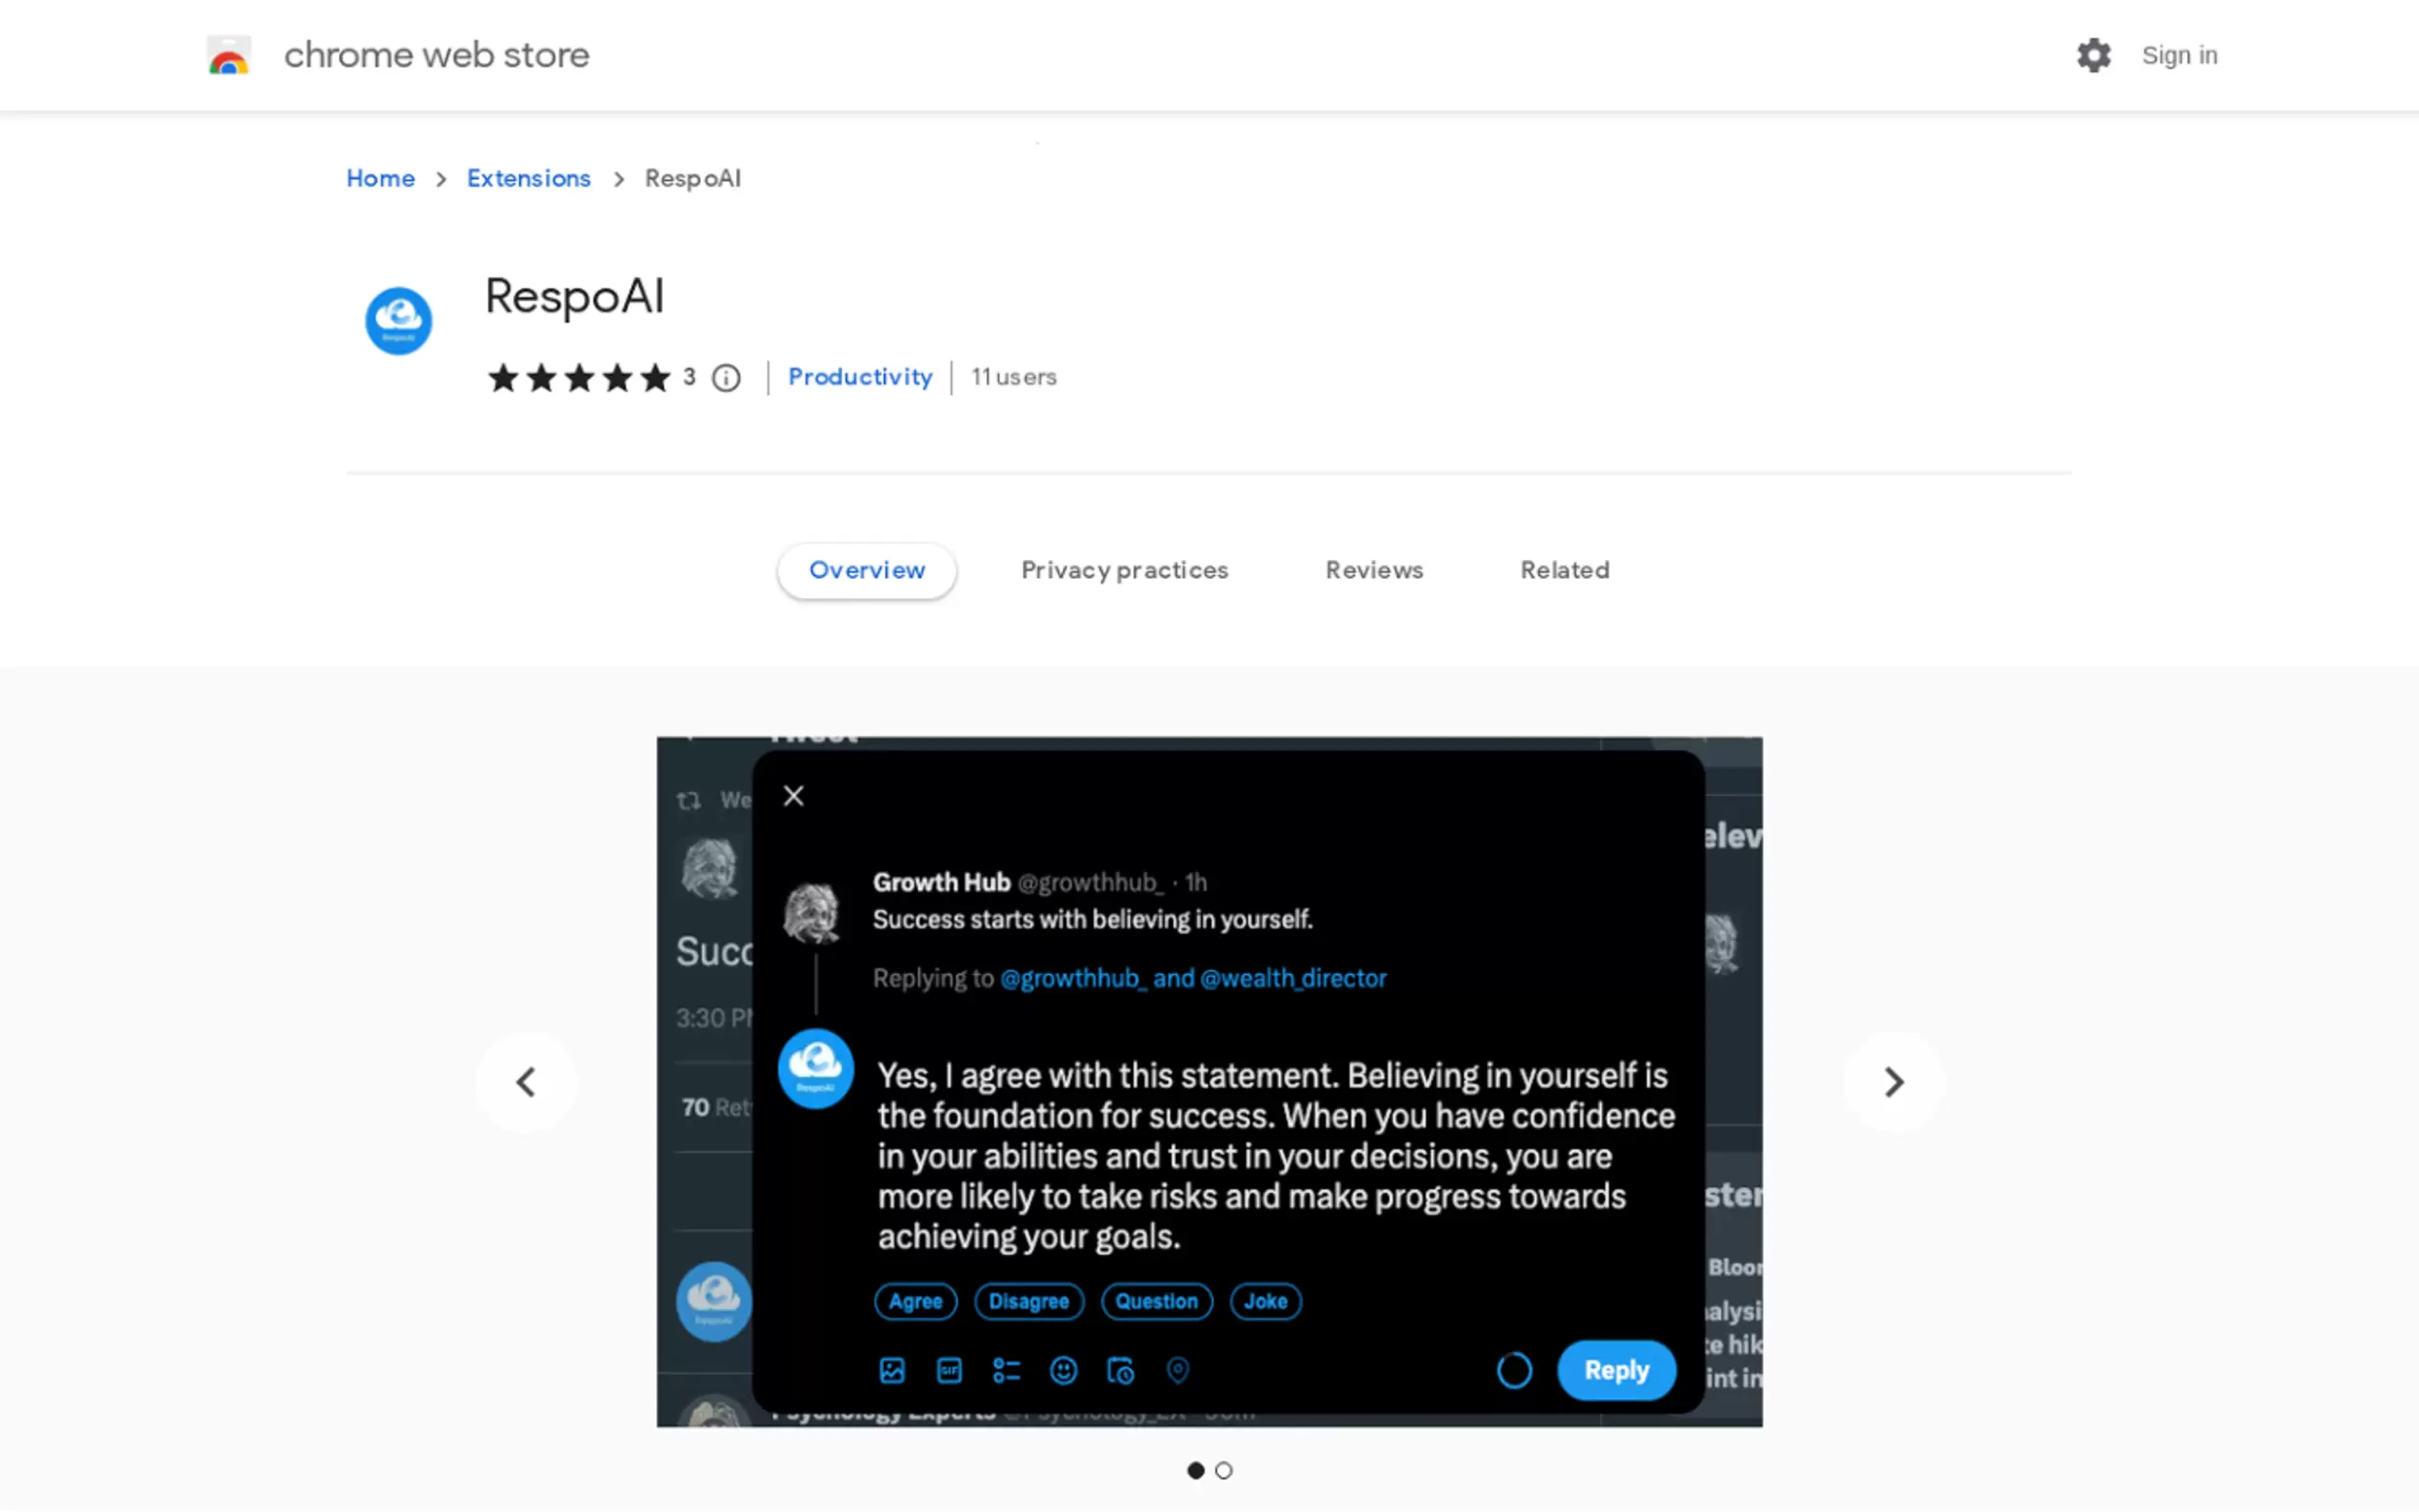
Task: Select the first carousel dot indicator
Action: tap(1195, 1470)
